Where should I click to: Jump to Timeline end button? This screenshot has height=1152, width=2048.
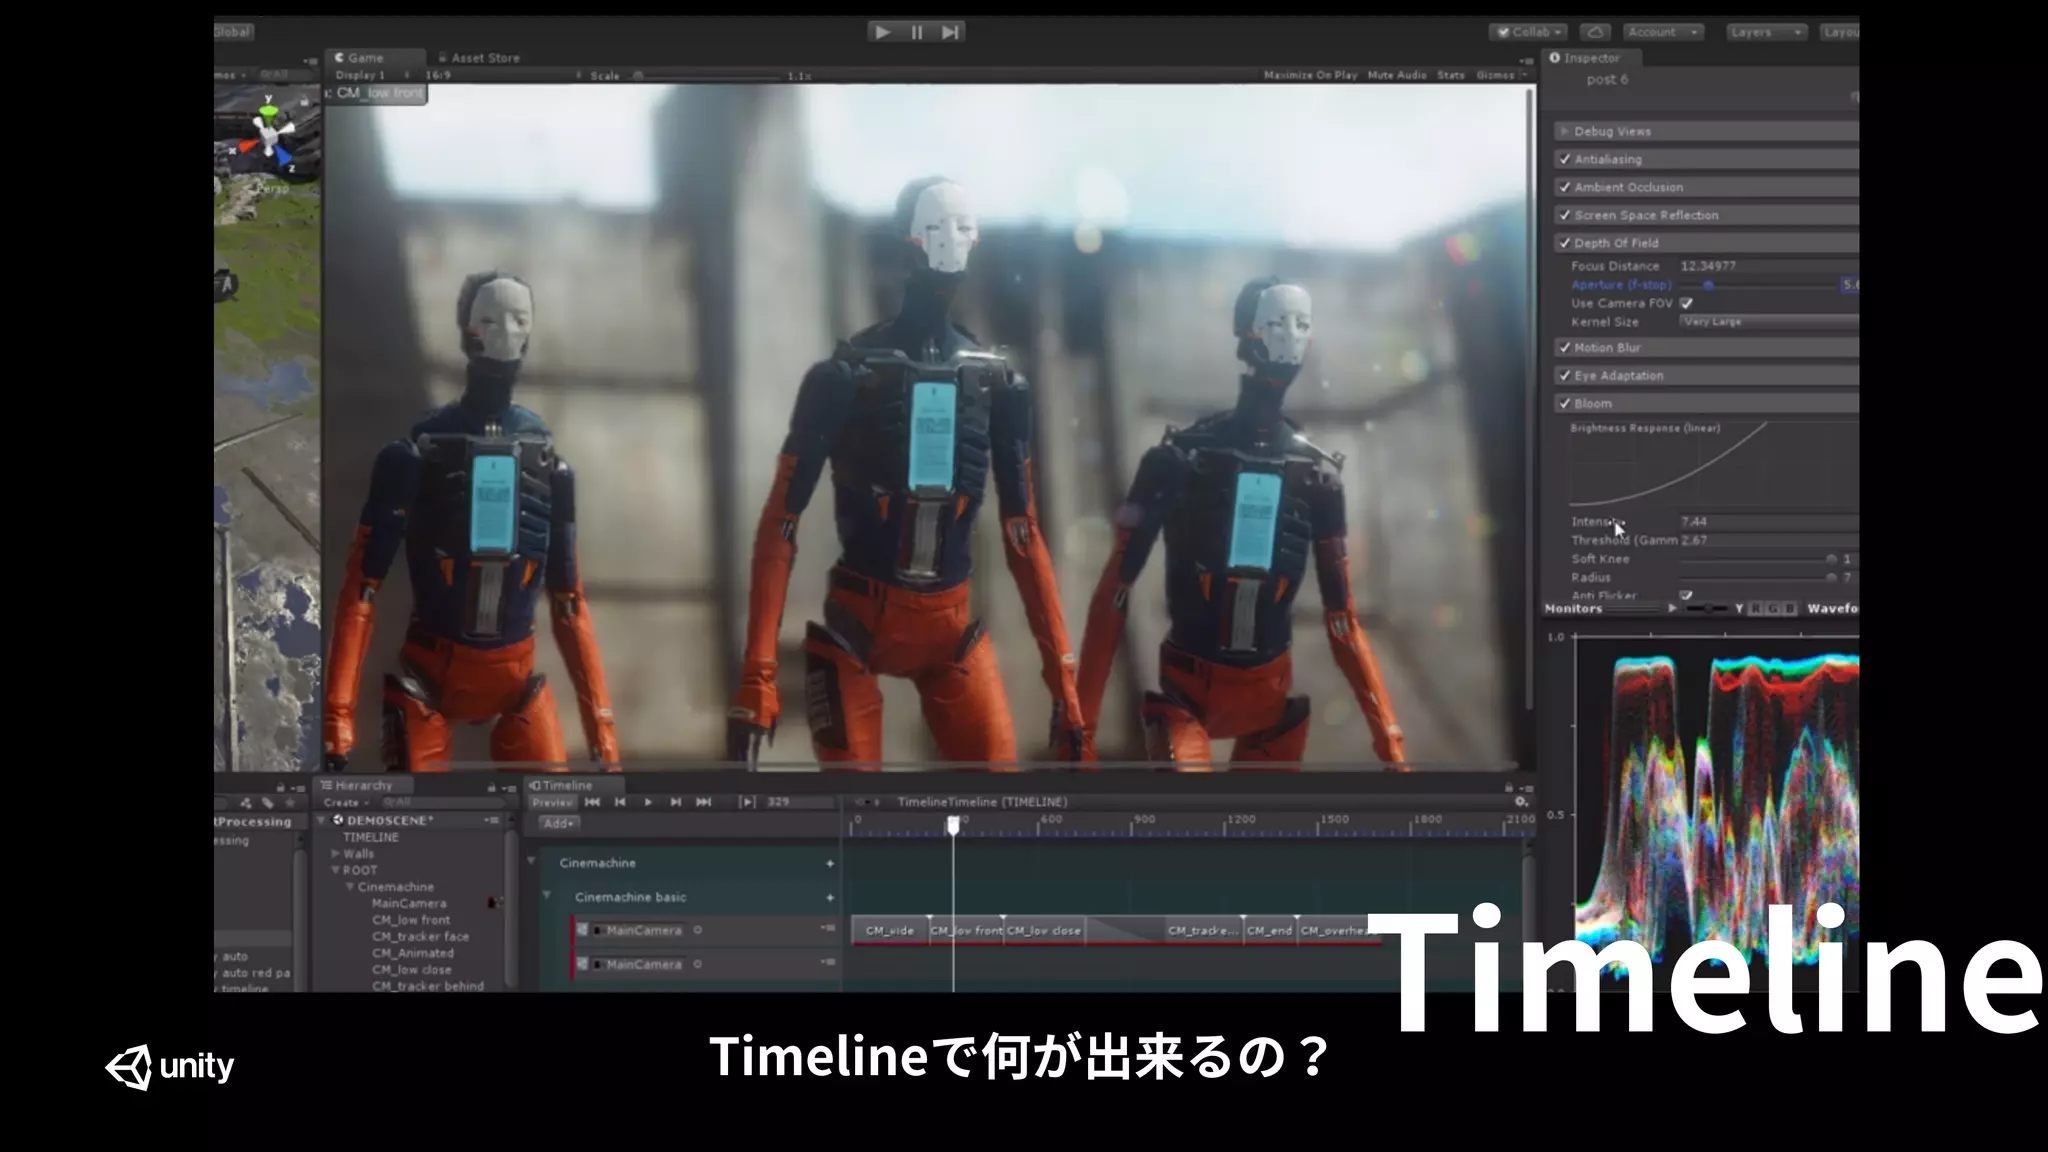click(704, 802)
